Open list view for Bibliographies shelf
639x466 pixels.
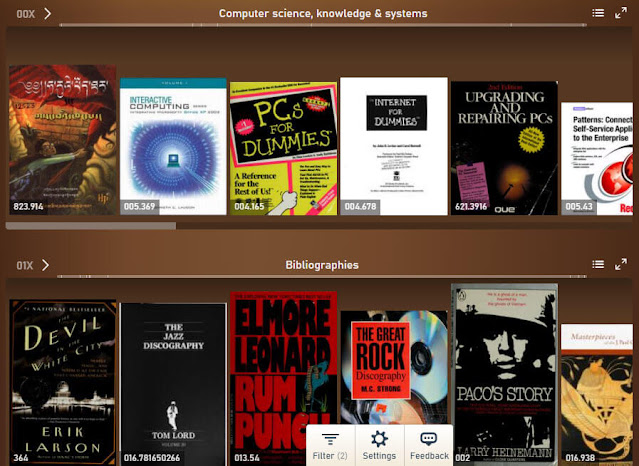(598, 264)
